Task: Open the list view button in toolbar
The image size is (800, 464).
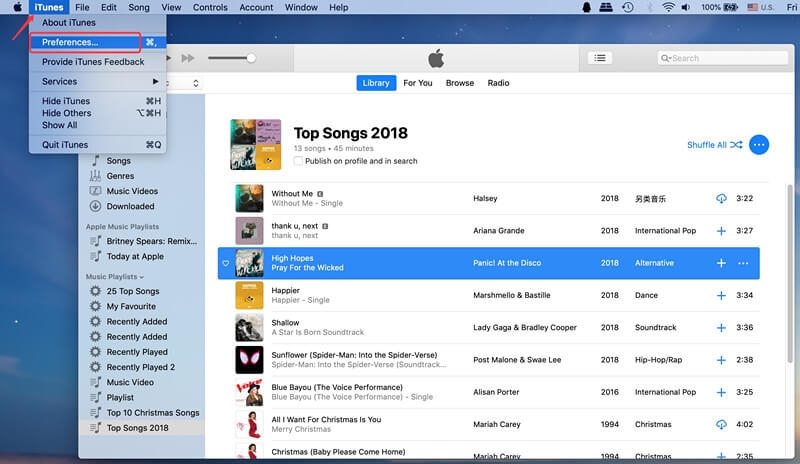Action: coord(600,58)
